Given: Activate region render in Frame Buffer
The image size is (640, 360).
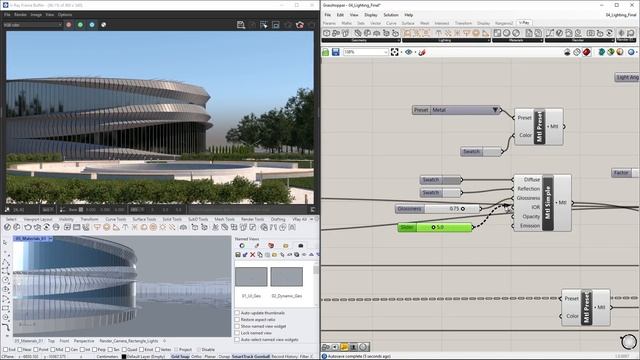Looking at the screenshot, I should (x=276, y=25).
